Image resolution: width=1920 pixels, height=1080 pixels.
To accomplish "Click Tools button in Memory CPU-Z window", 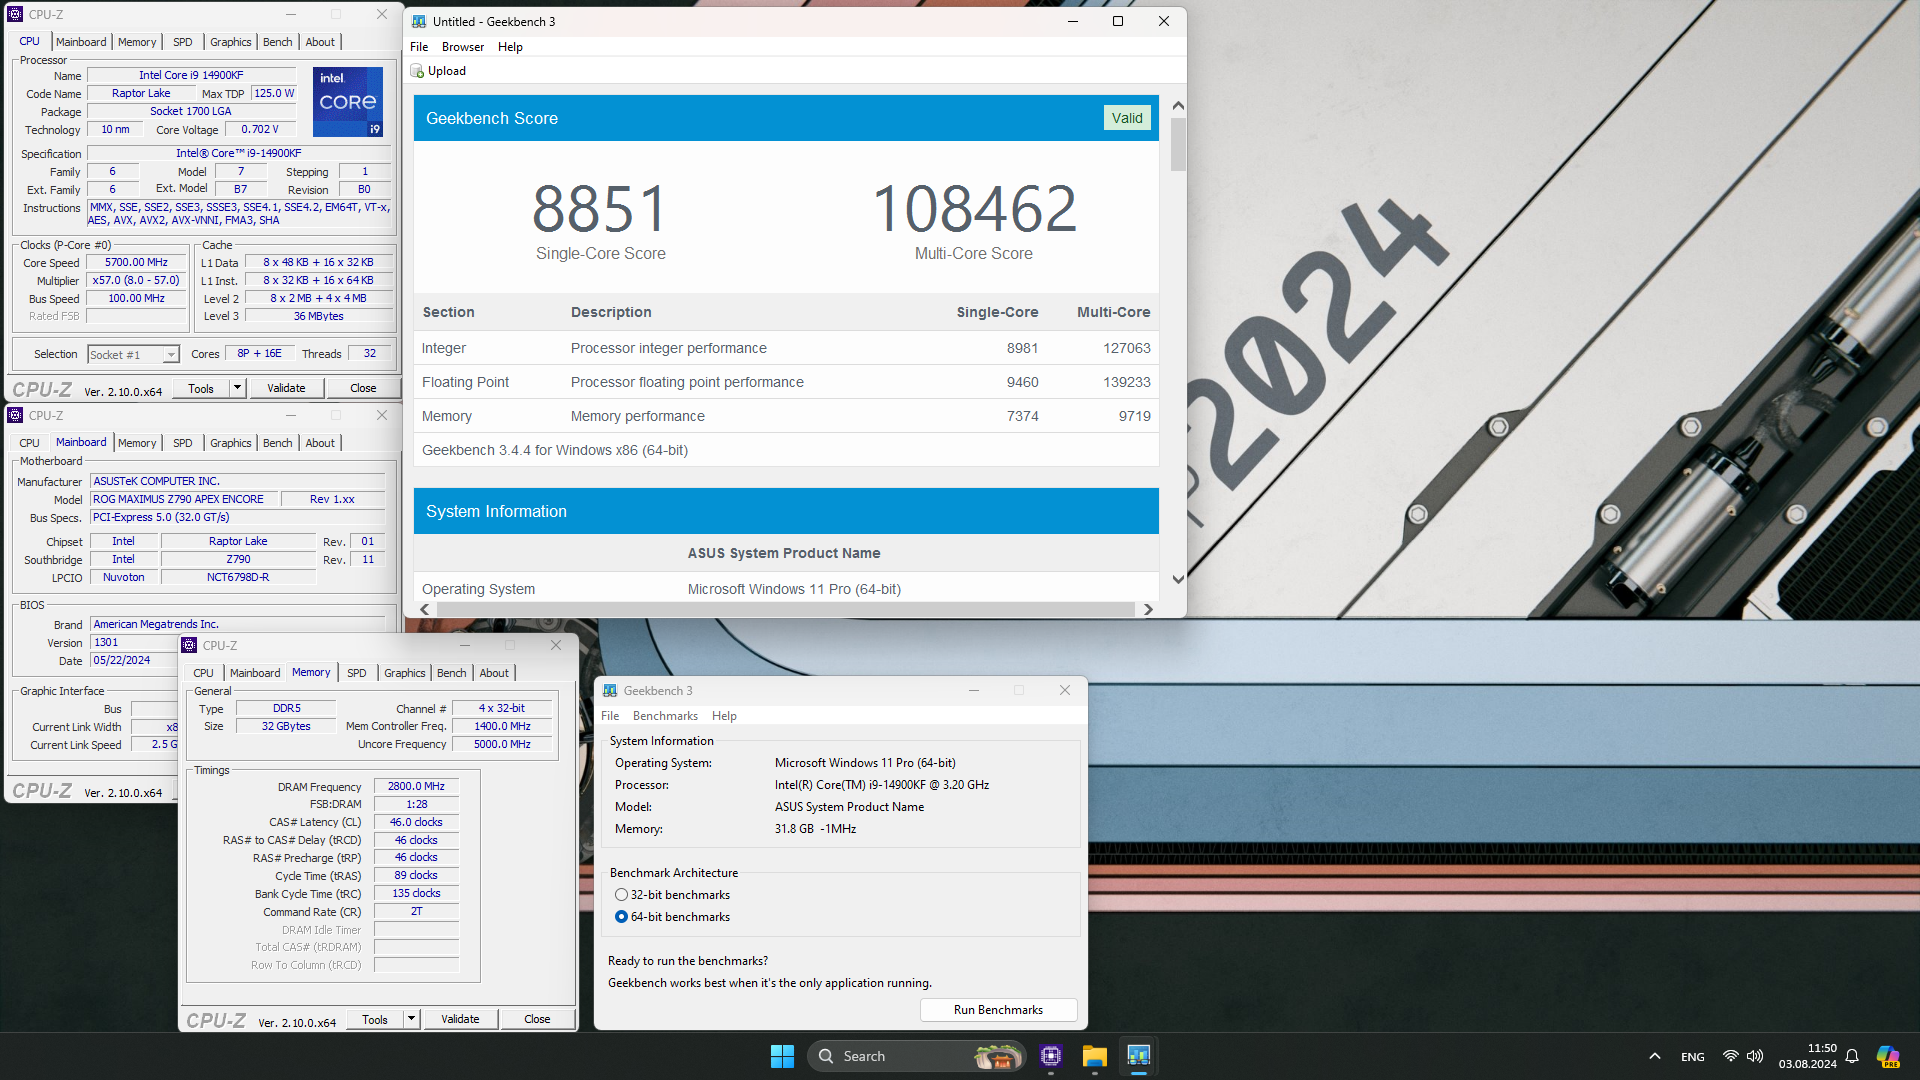I will [x=375, y=1019].
